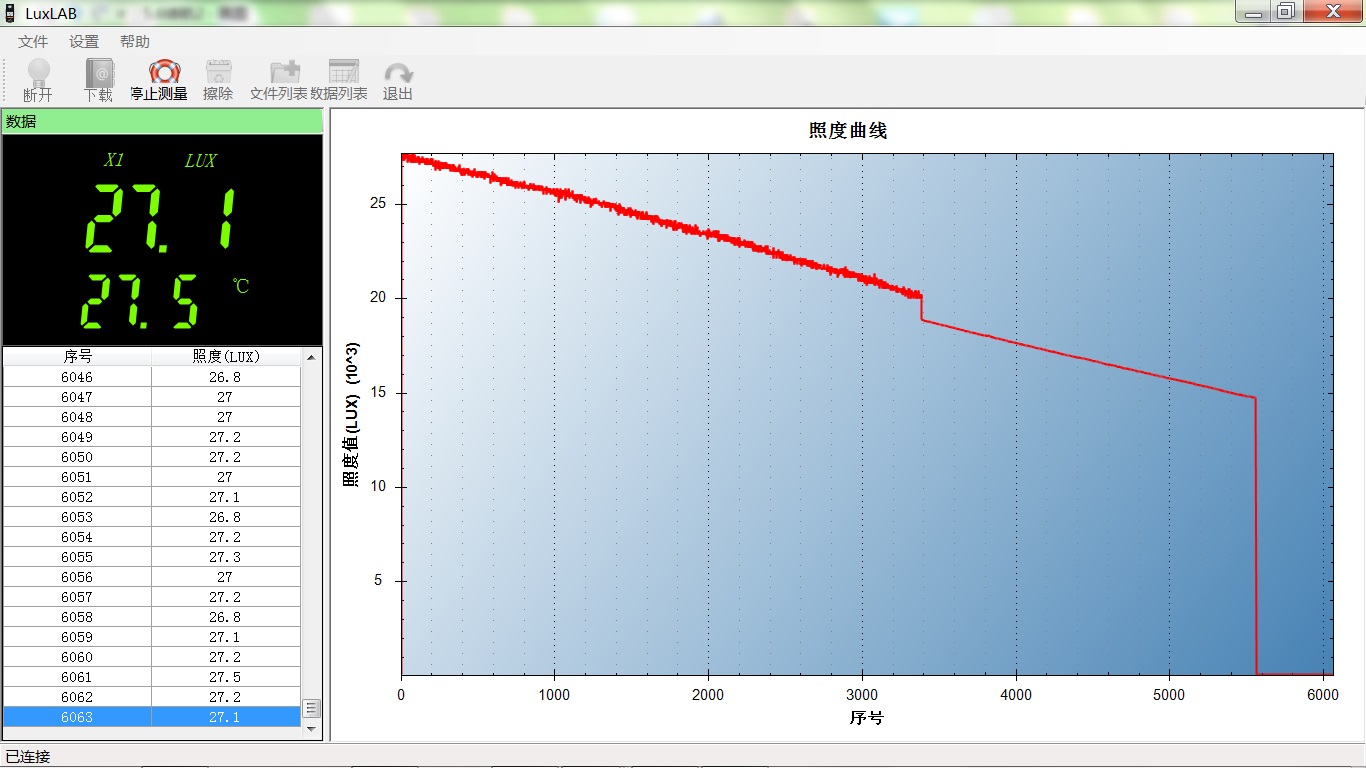The height and width of the screenshot is (768, 1366).
Task: Select row 6058 in data table
Action: click(x=152, y=617)
